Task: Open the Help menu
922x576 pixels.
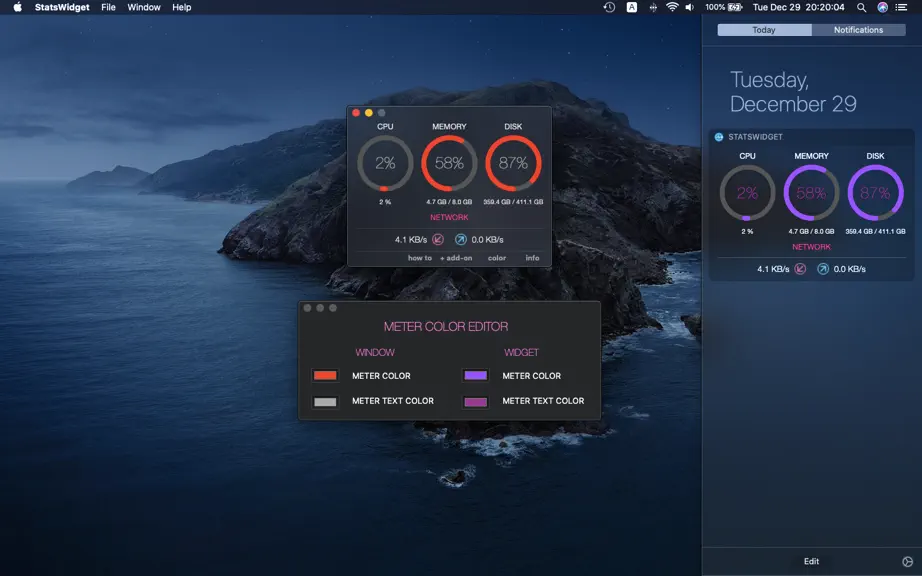Action: coord(182,7)
